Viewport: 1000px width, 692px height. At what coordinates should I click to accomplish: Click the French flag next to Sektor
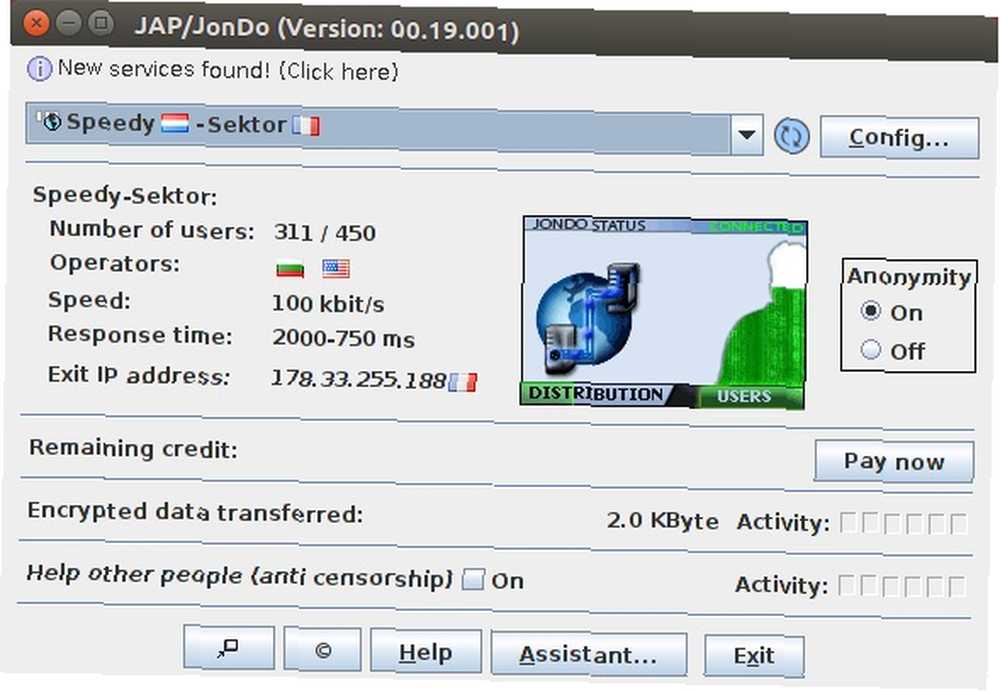click(x=306, y=125)
